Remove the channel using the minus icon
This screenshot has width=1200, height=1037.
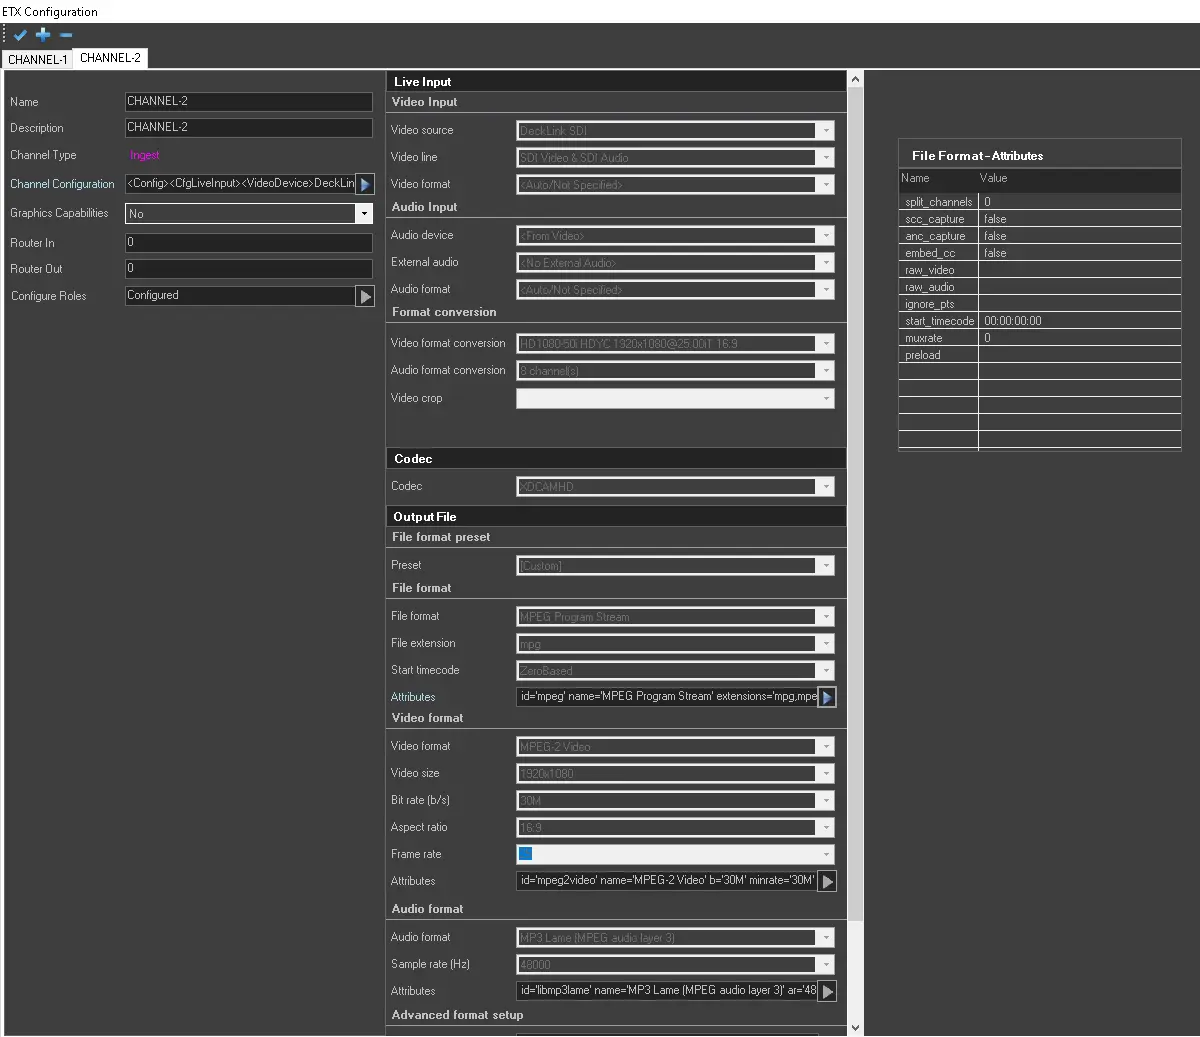click(66, 35)
